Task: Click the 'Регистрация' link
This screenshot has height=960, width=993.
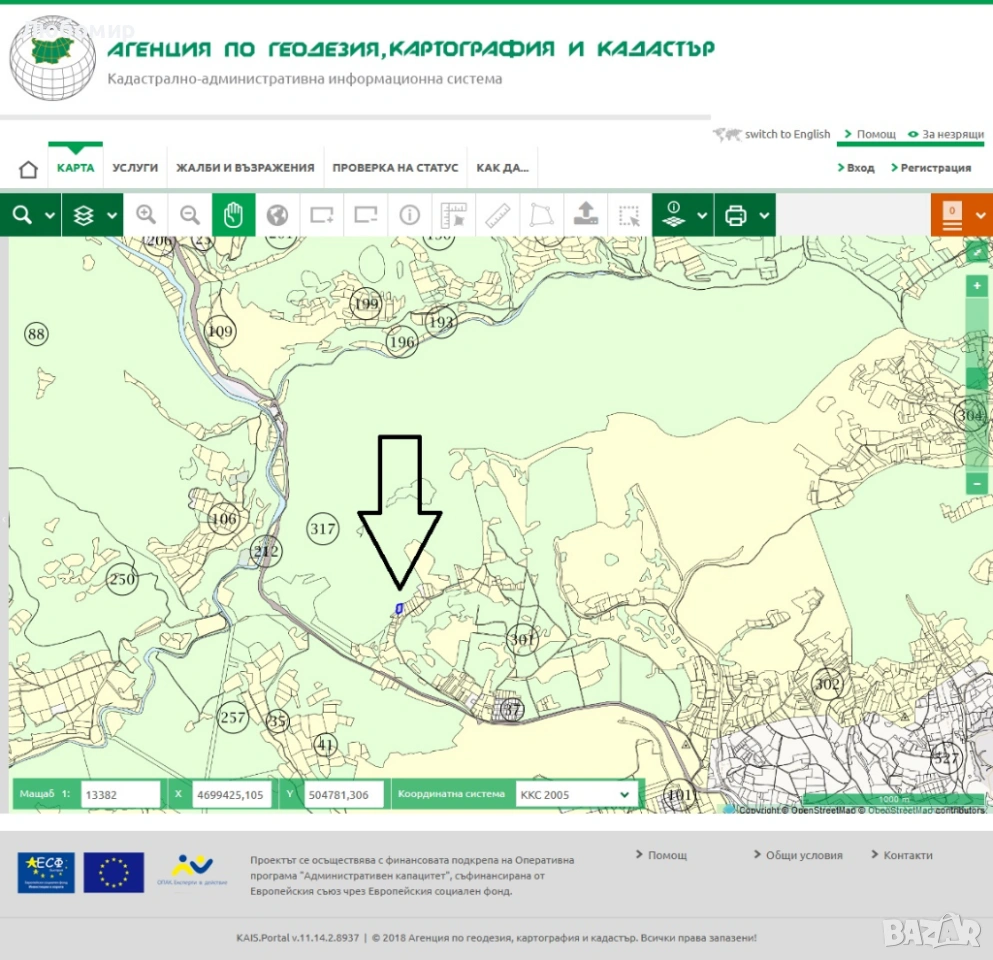Action: point(934,168)
